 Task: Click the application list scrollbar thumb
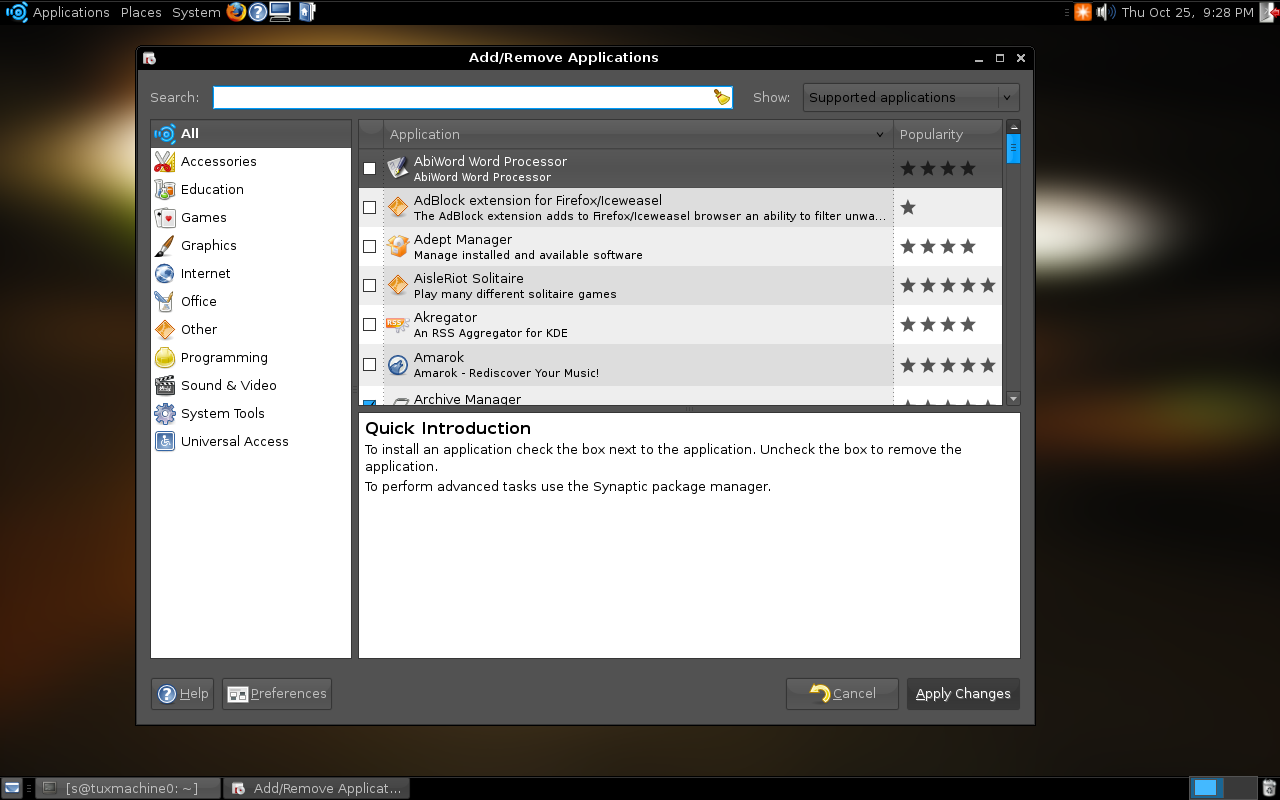tap(1013, 149)
